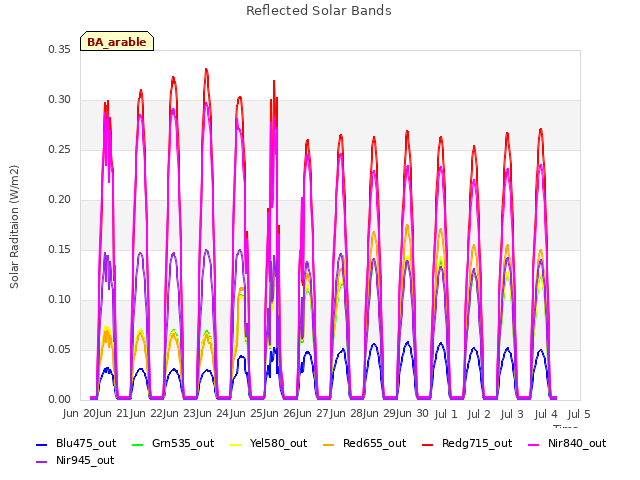Viewport: 640px width, 480px height.
Task: Click the Jul 3 x-axis date label
Action: pos(512,415)
